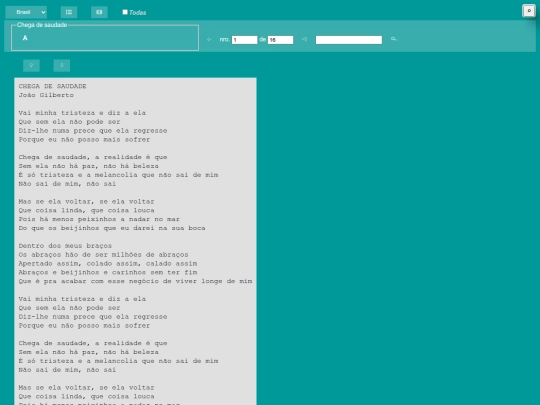
Task: Click the title CHEGA DE SAUDADE in the lyrics
Action: tap(52, 86)
